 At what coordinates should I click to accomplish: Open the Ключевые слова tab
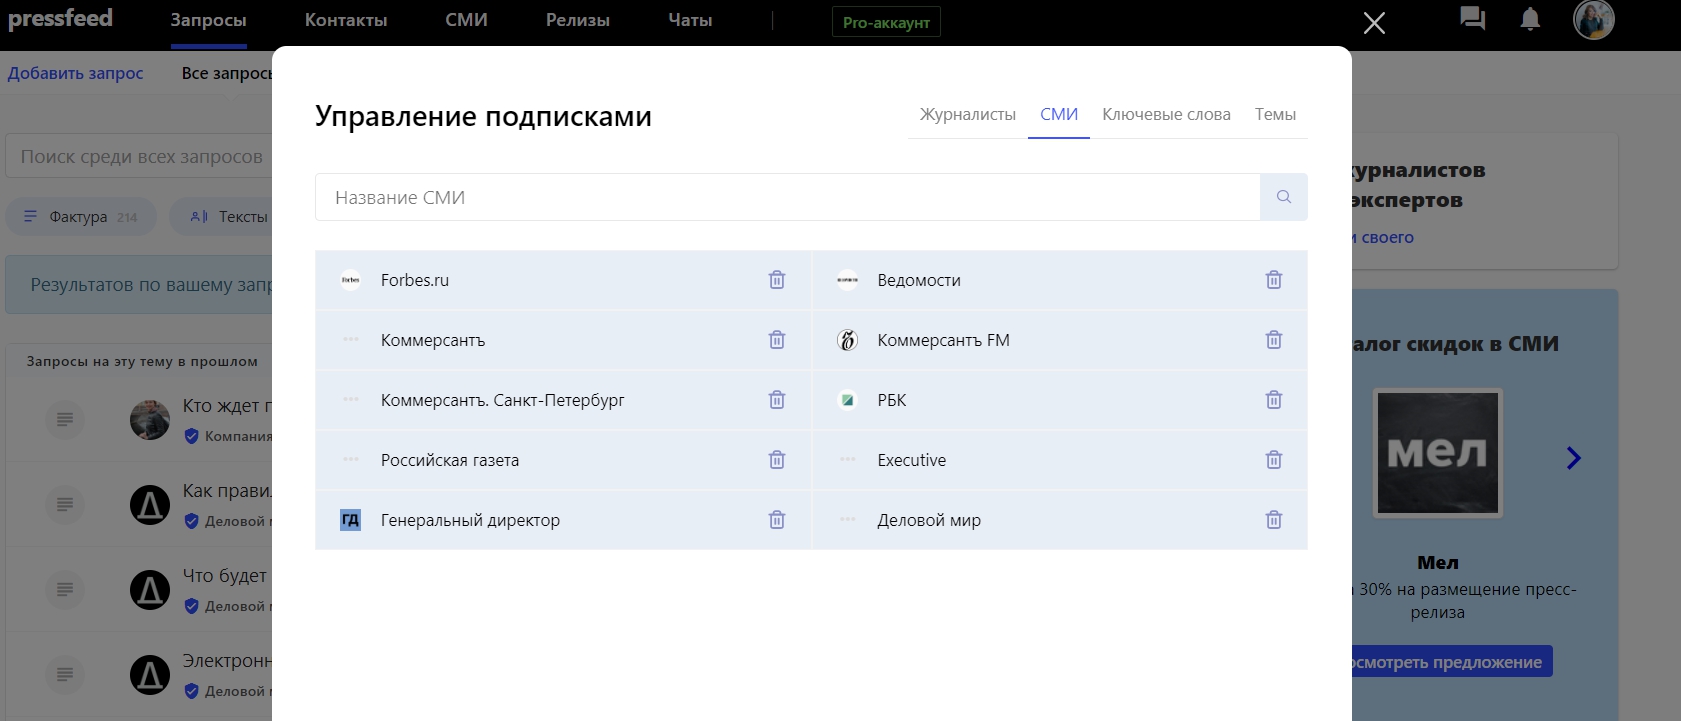pyautogui.click(x=1166, y=115)
